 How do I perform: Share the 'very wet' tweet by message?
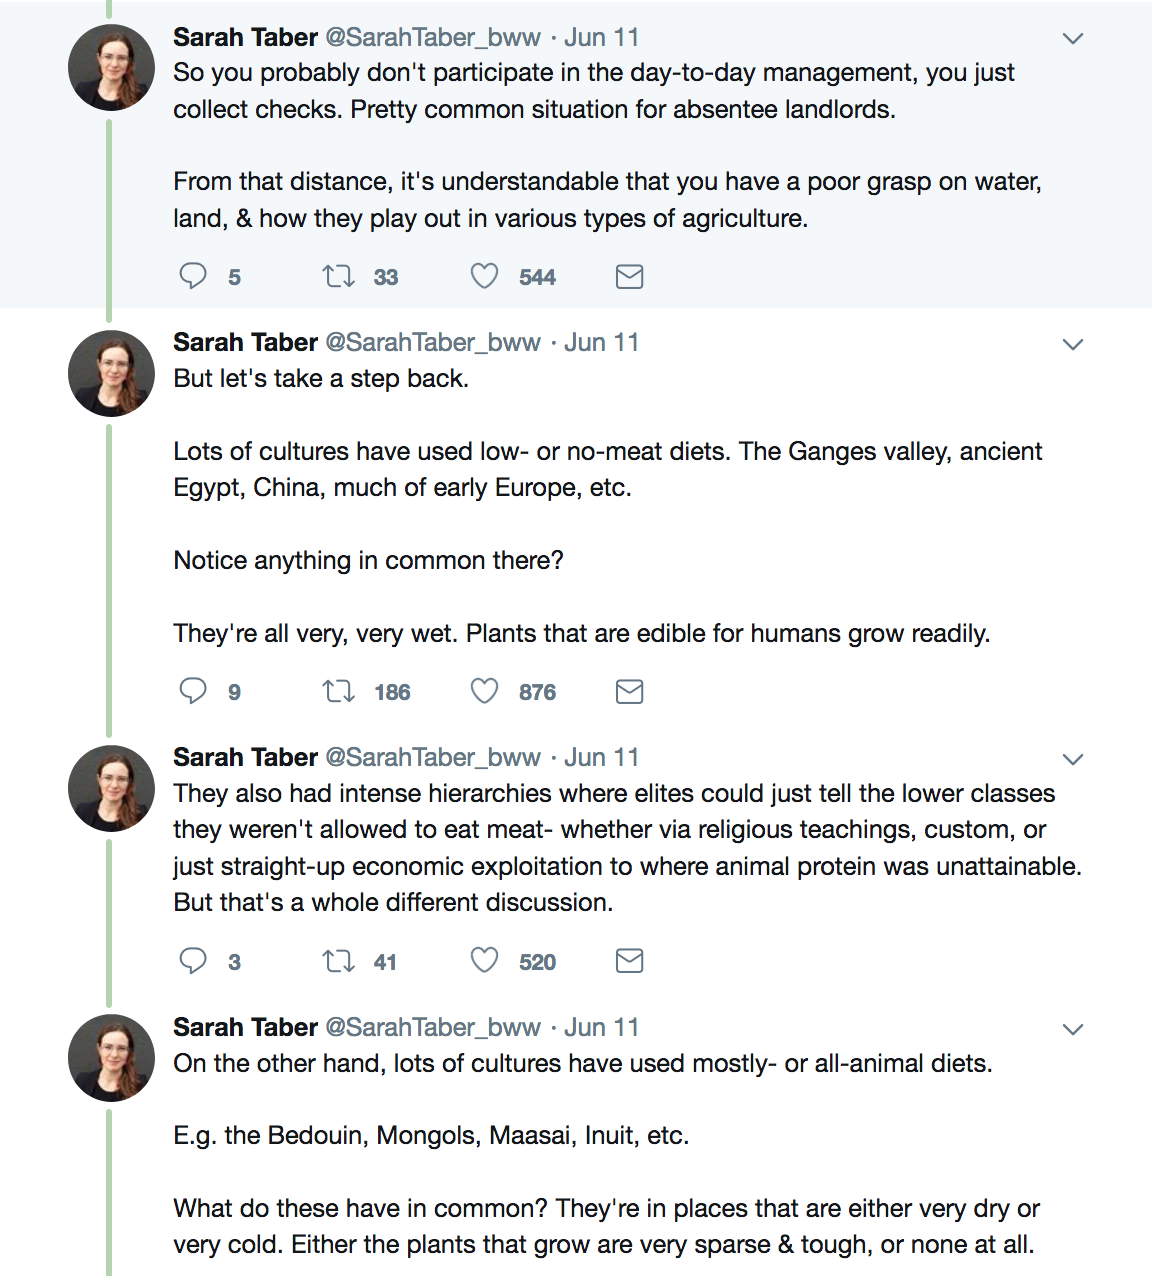629,691
